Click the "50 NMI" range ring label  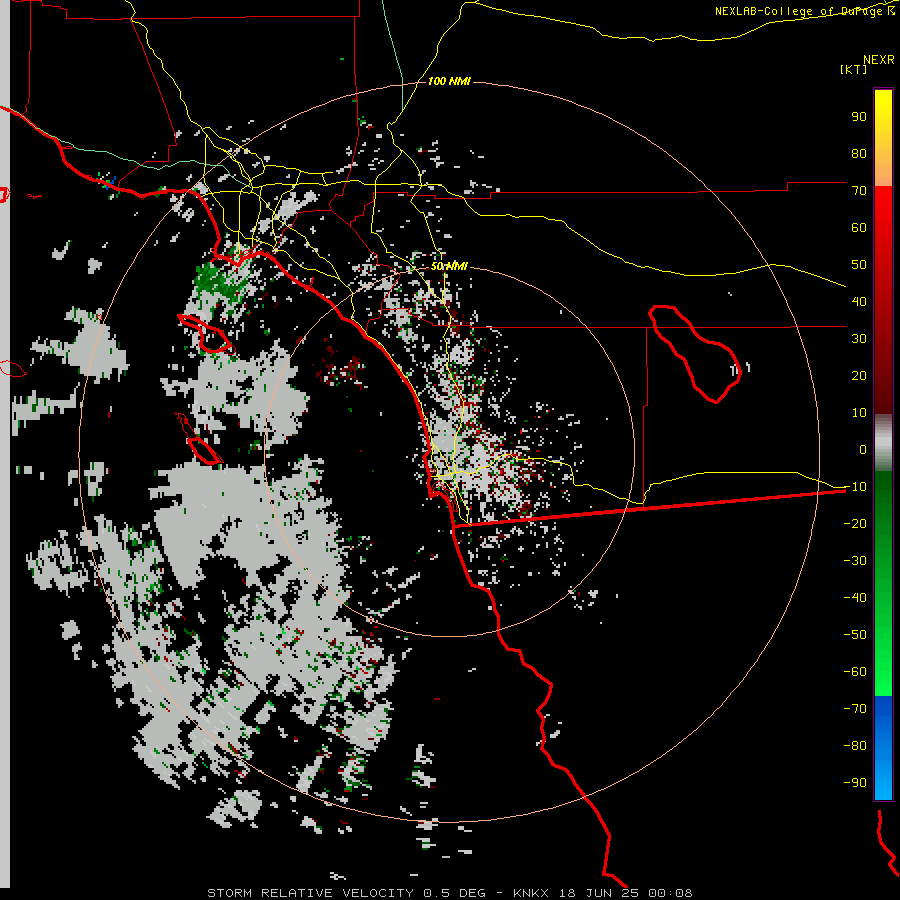tap(449, 266)
